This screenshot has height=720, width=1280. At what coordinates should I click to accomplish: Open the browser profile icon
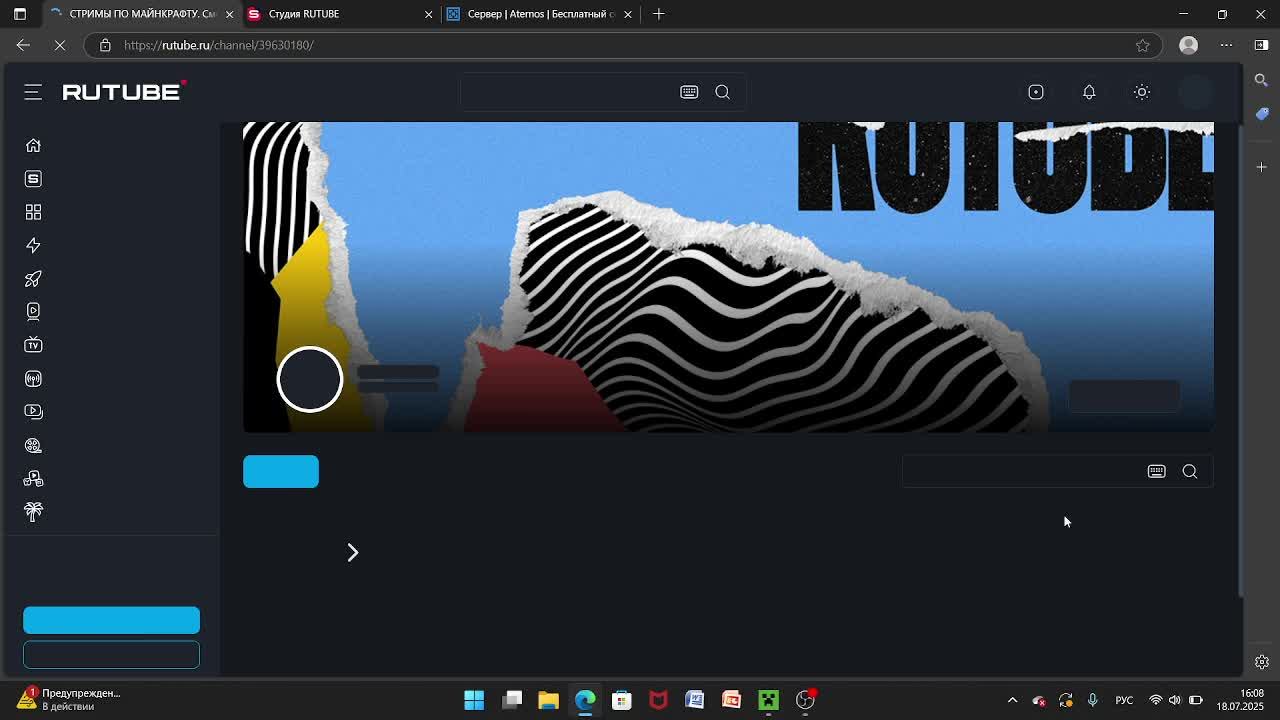(1189, 45)
